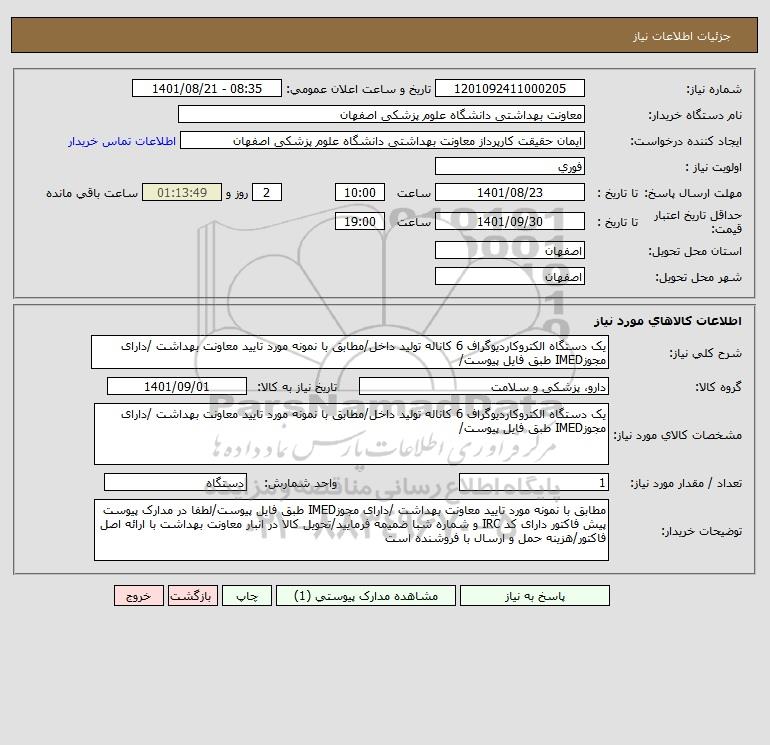The height and width of the screenshot is (745, 770).
Task: Click goods group field دارو، پزشکی و سلامت
Action: 484,386
